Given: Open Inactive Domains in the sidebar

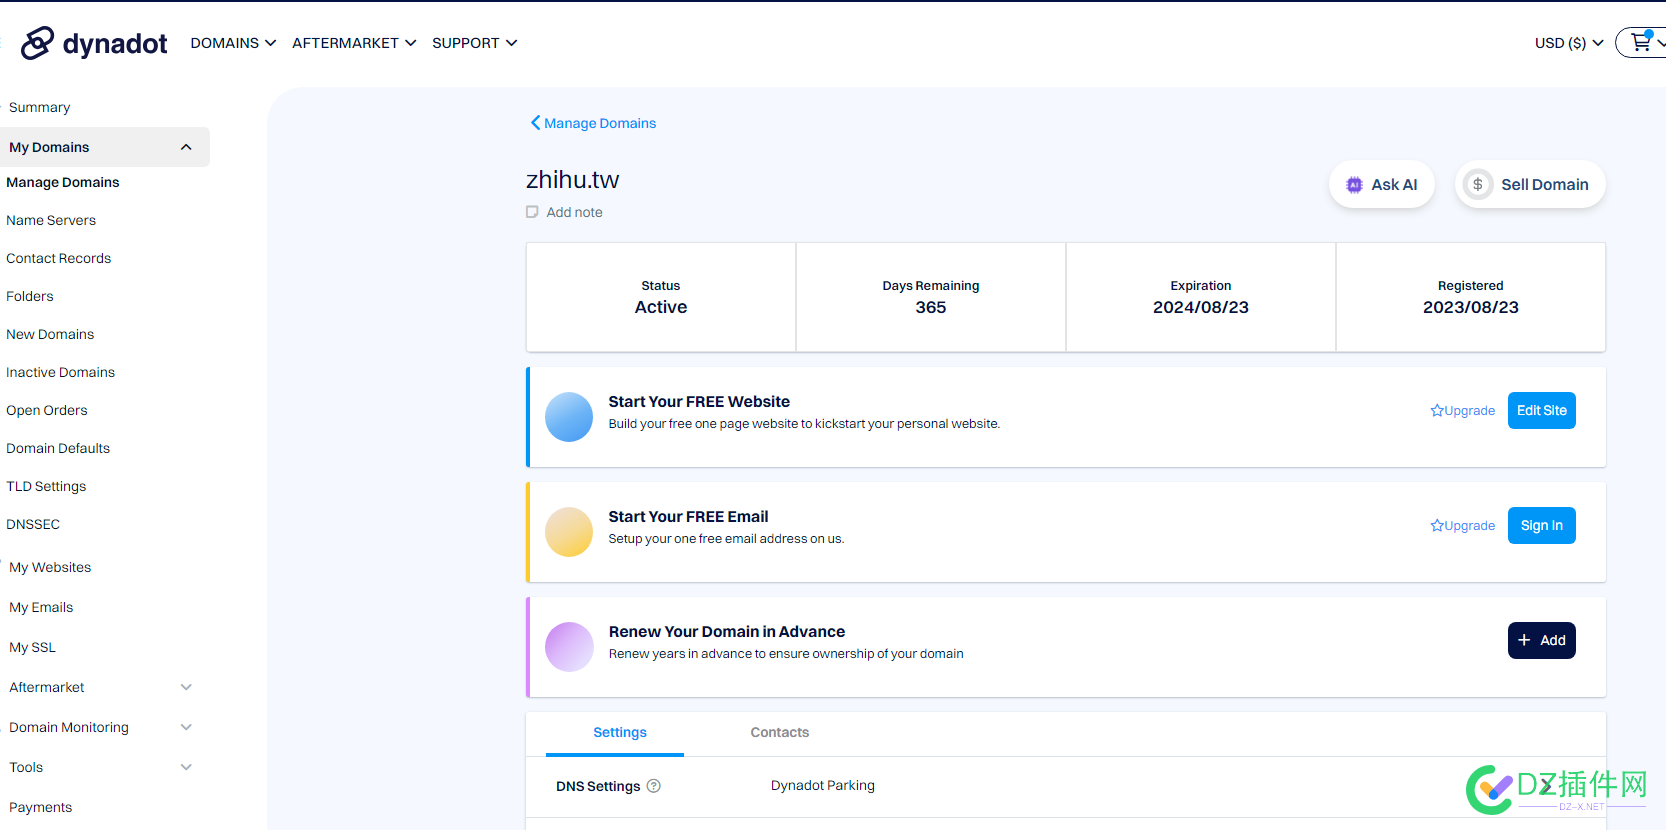Looking at the screenshot, I should pyautogui.click(x=61, y=372).
